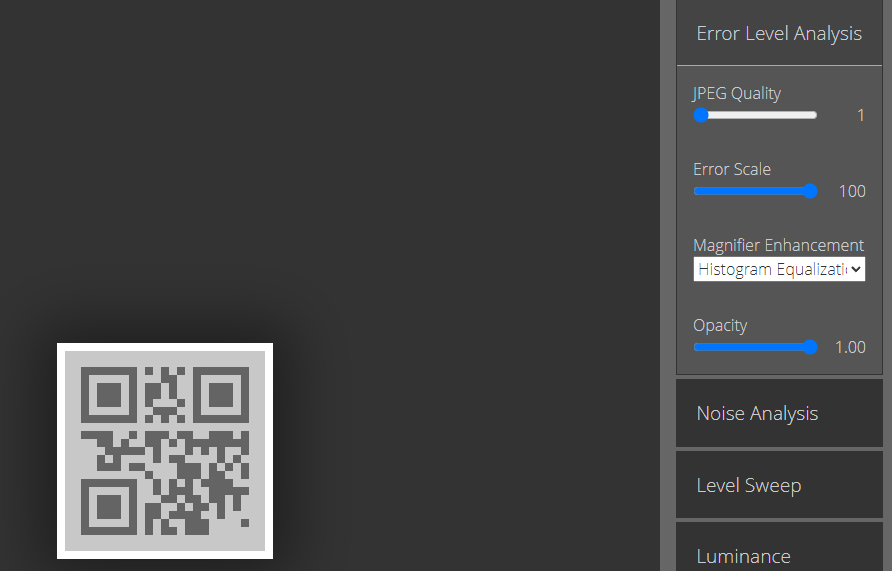Viewport: 892px width, 571px height.
Task: Adjust the Error Scale slider
Action: coord(755,191)
